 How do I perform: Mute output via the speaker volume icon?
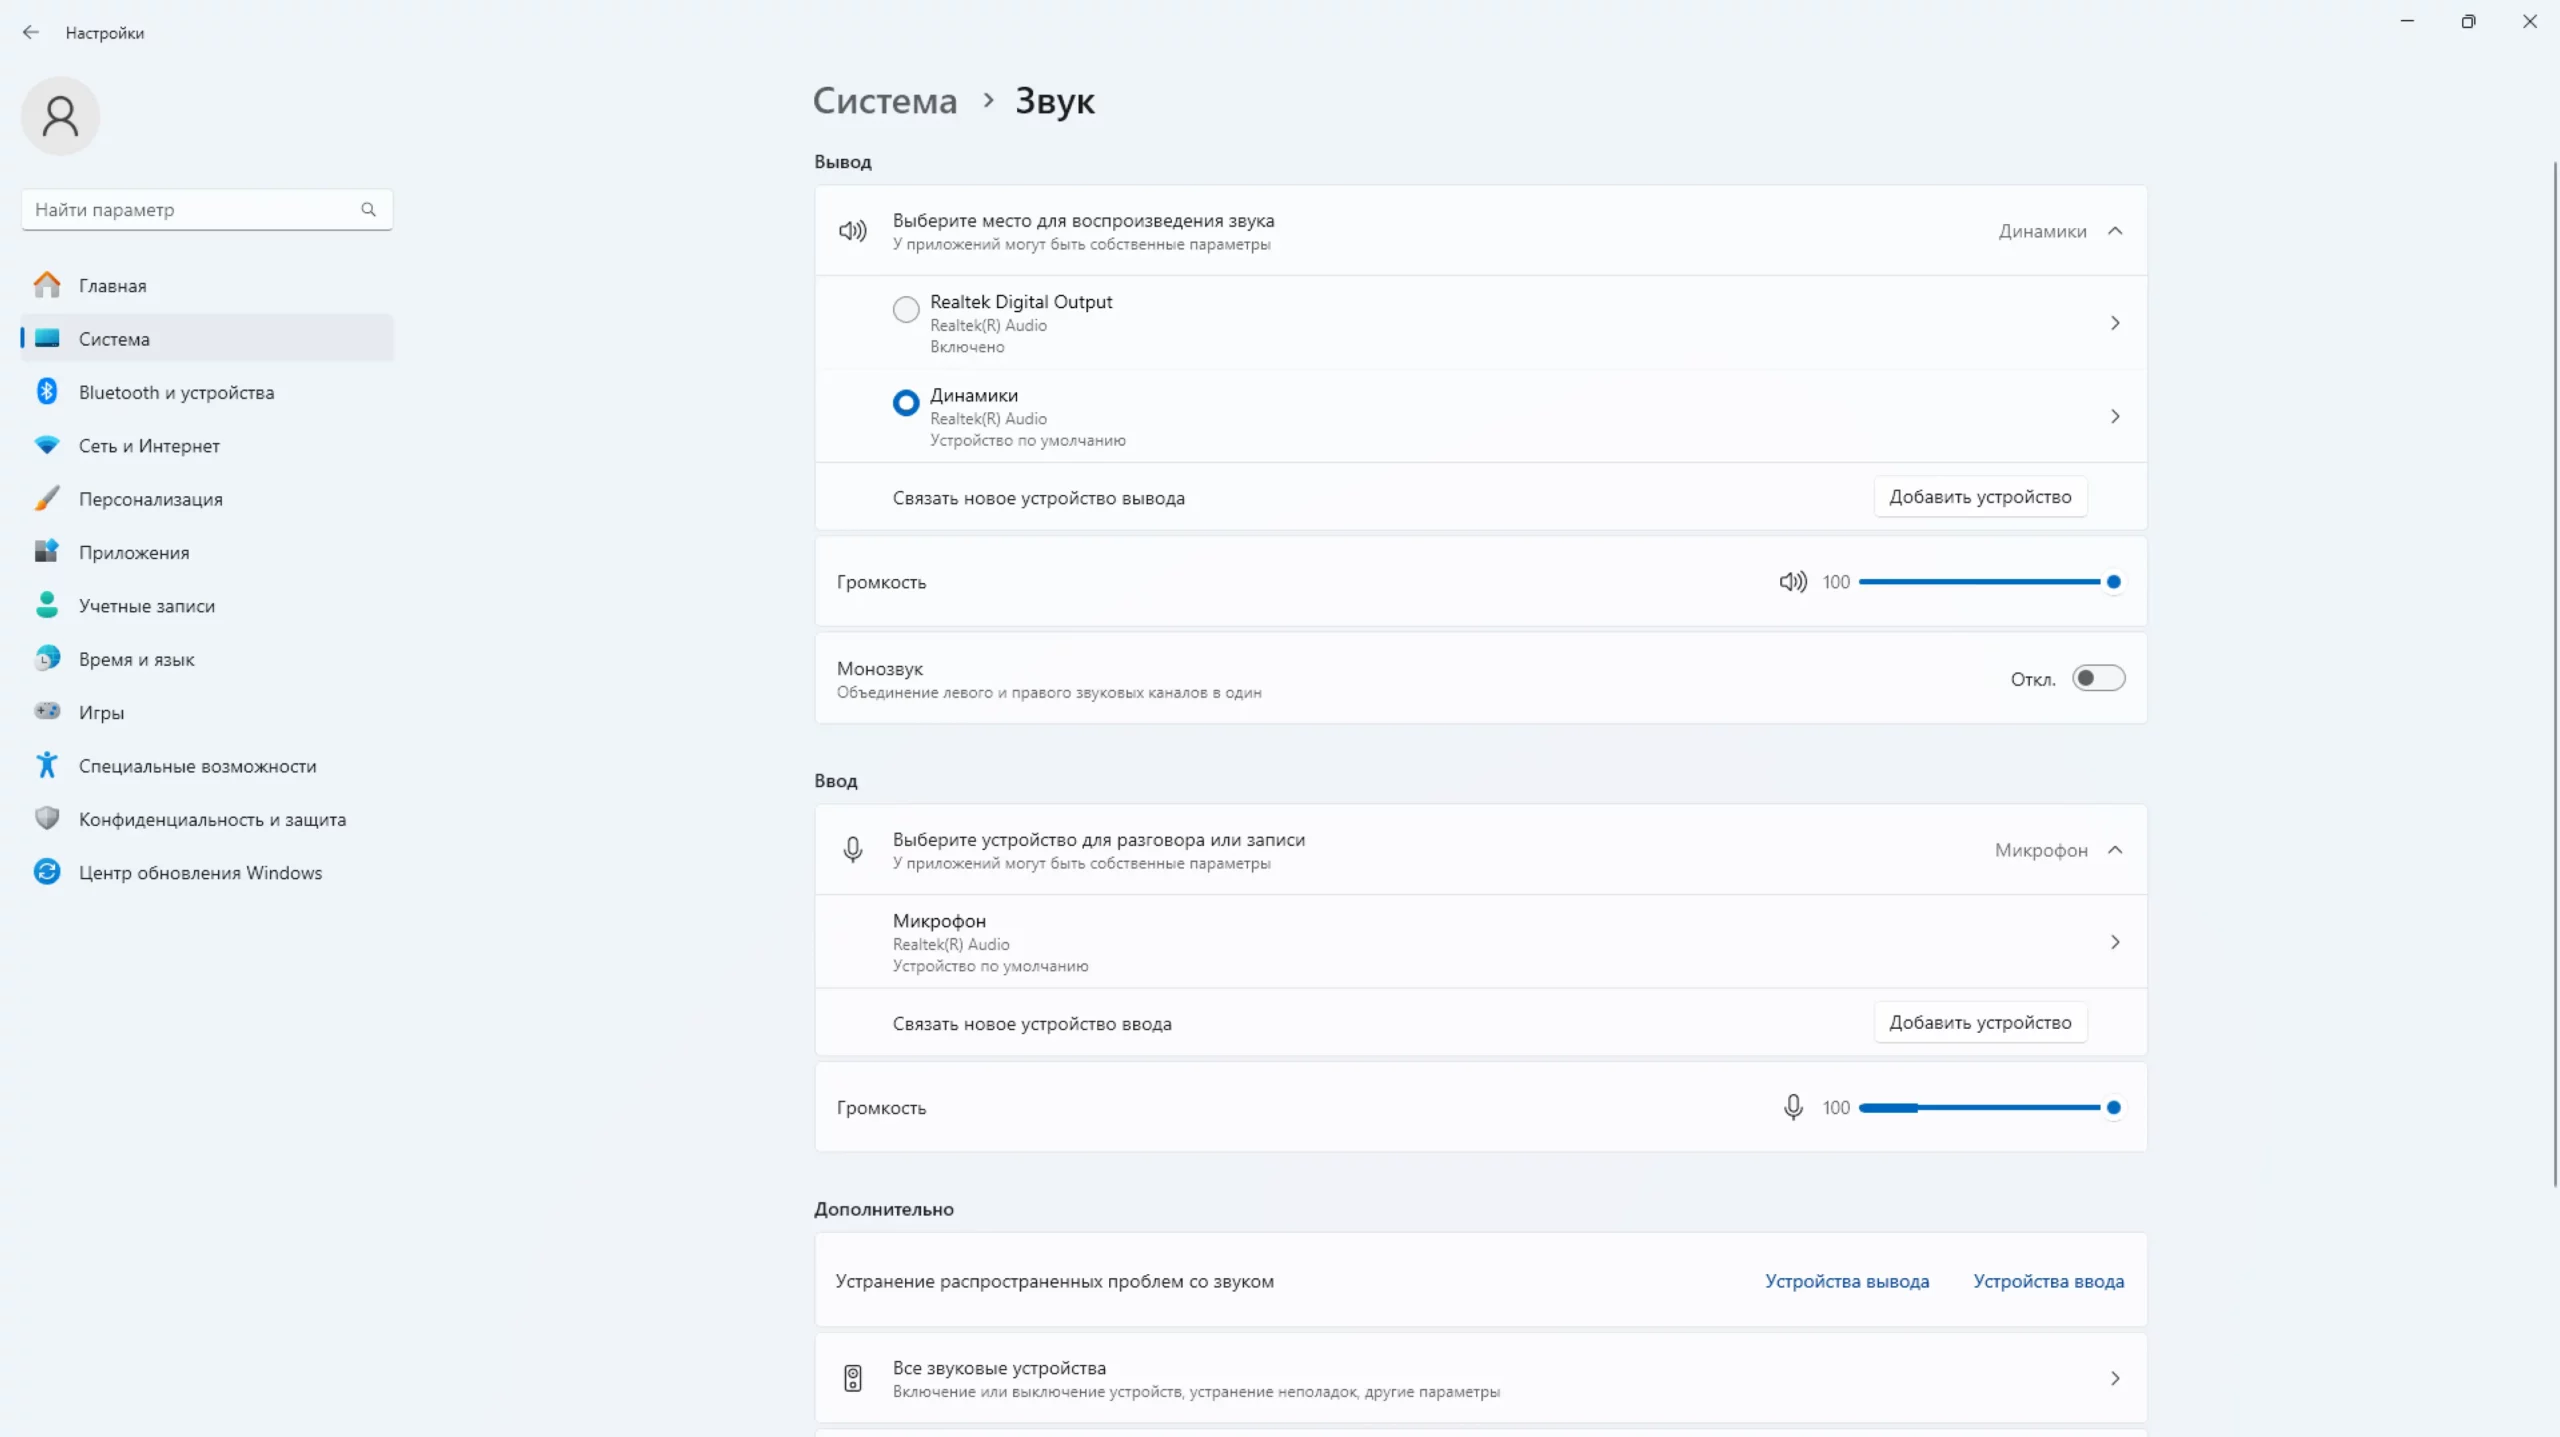pyautogui.click(x=1792, y=582)
